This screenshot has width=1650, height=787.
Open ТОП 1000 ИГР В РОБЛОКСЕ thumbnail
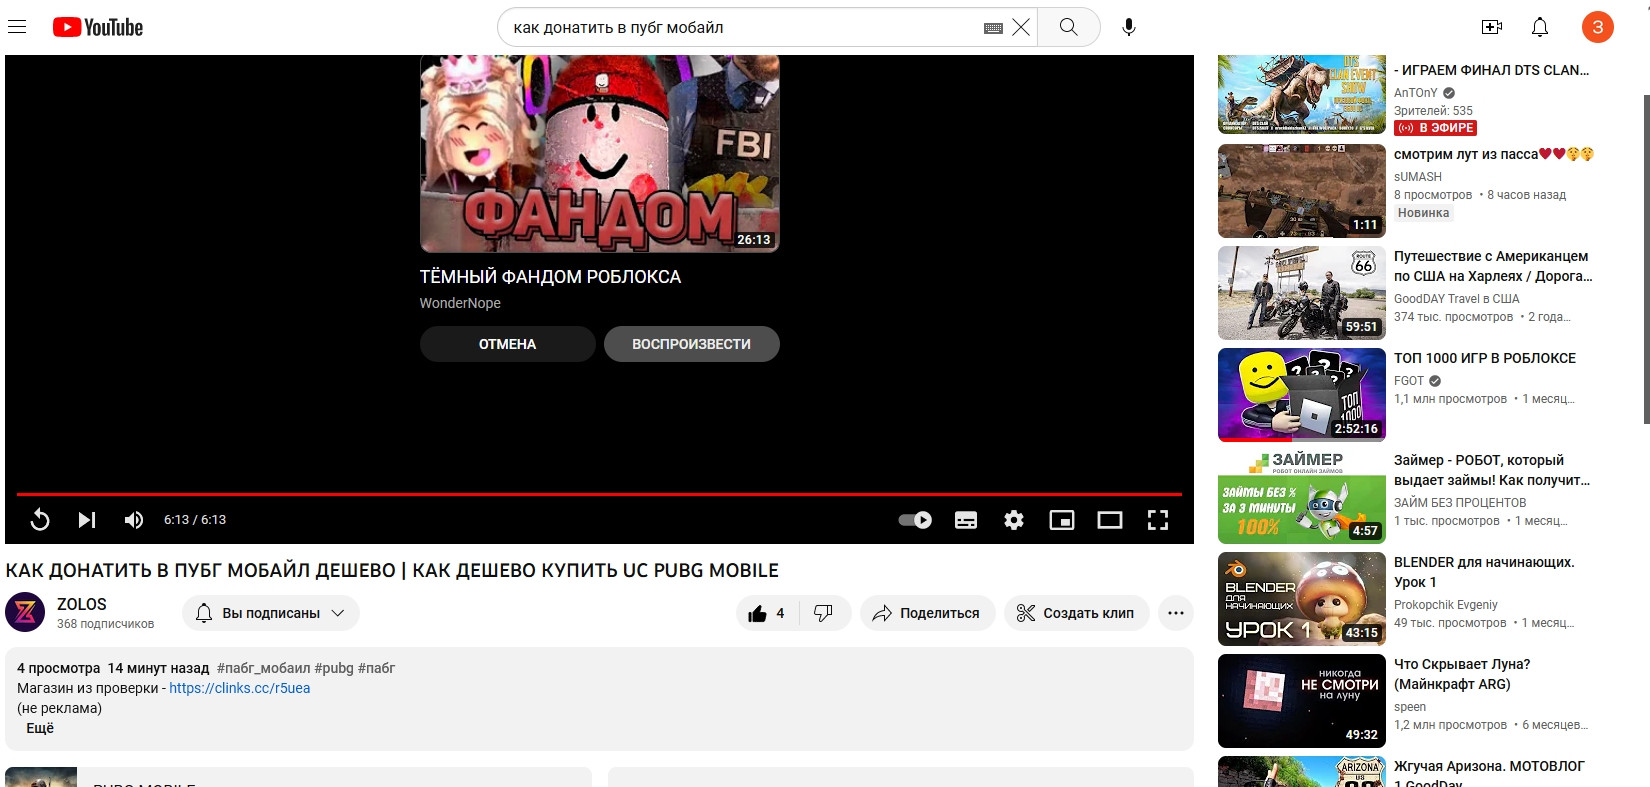tap(1302, 395)
